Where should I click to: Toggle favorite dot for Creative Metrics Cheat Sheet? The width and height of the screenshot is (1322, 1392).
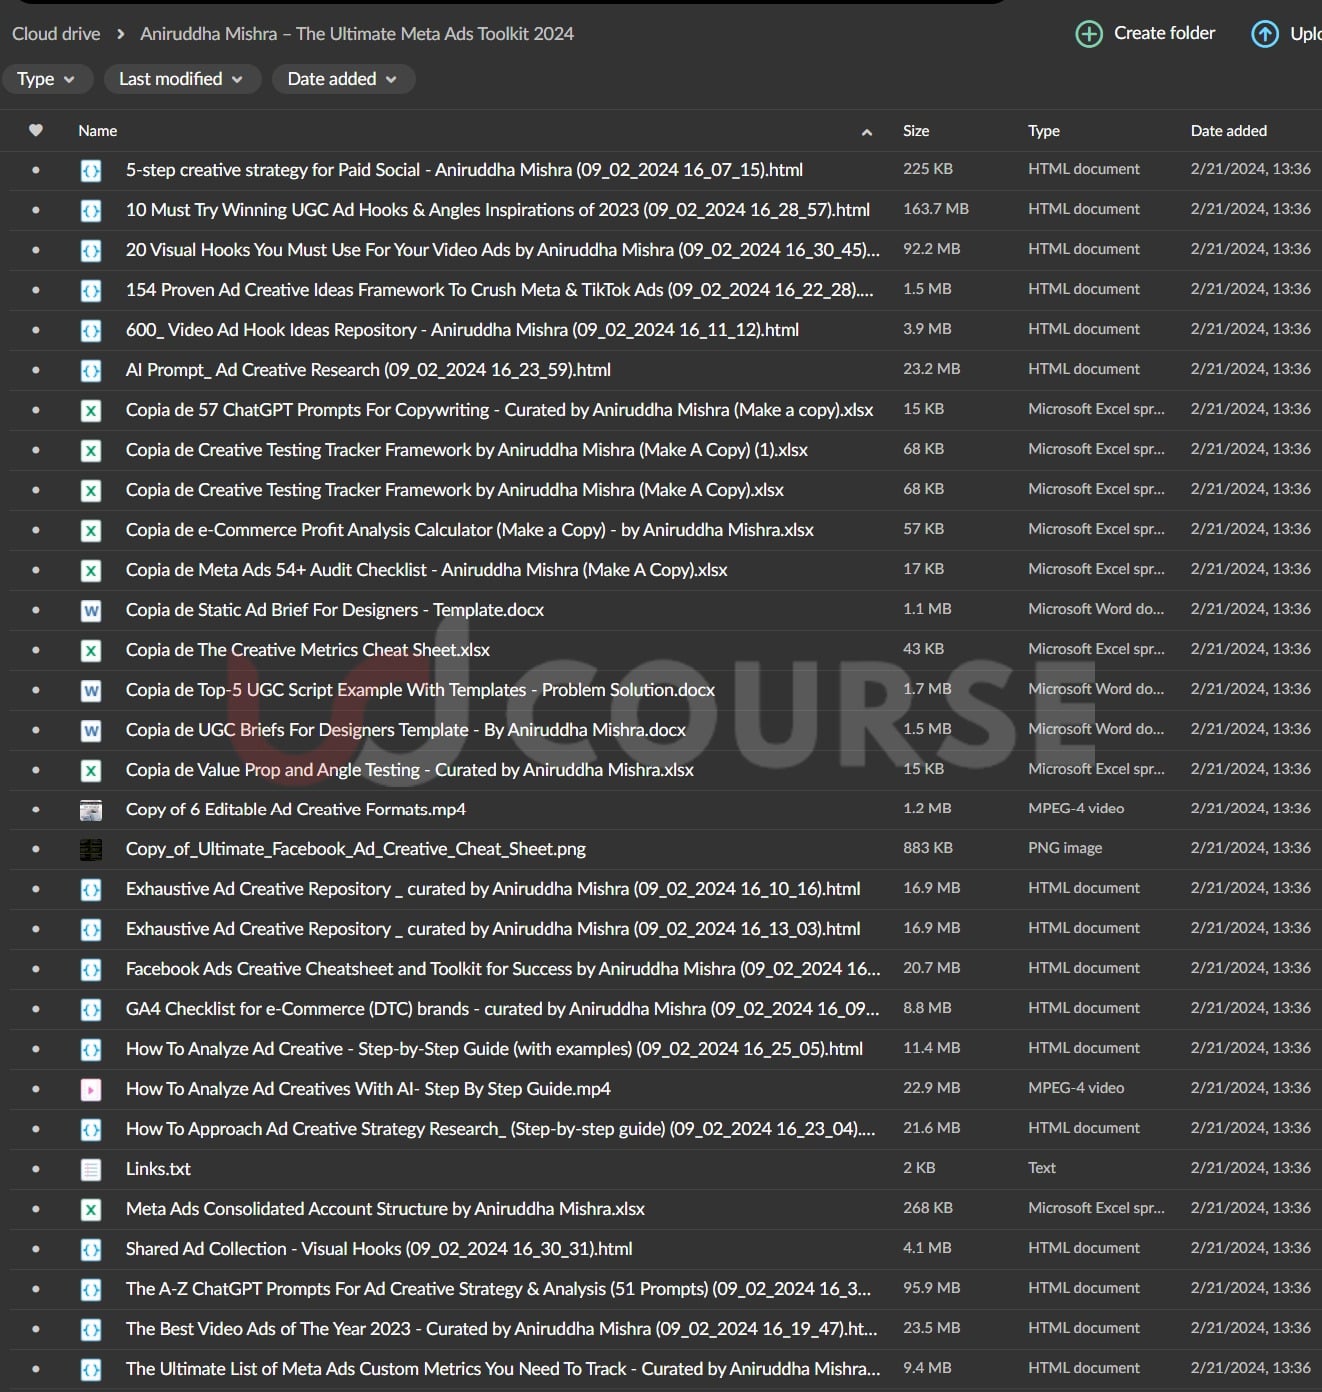[x=36, y=650]
